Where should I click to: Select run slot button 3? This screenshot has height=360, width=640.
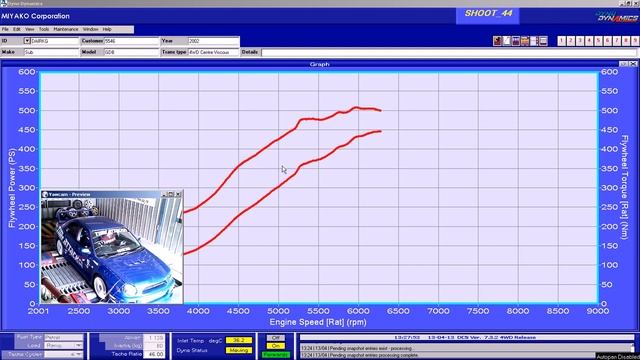(580, 41)
